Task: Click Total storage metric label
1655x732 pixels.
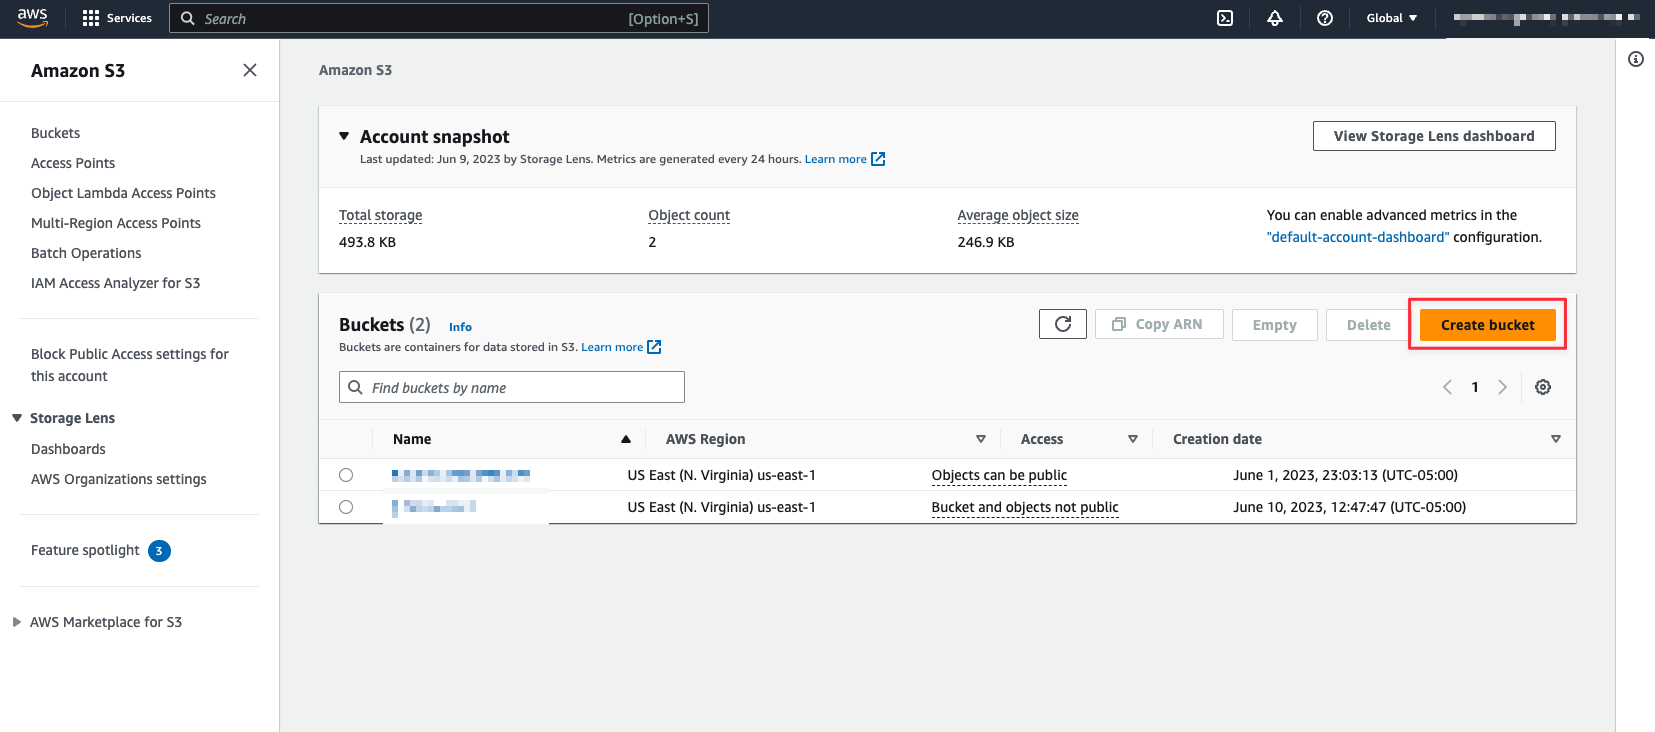Action: point(380,215)
